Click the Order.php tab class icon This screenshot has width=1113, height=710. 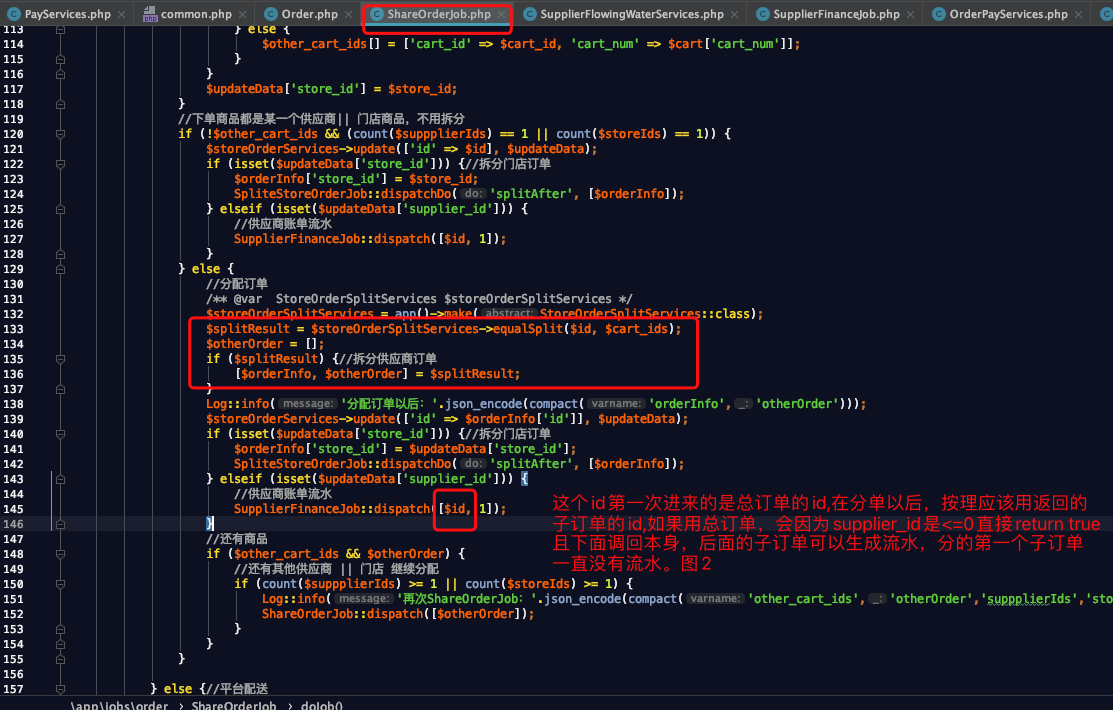pos(270,14)
